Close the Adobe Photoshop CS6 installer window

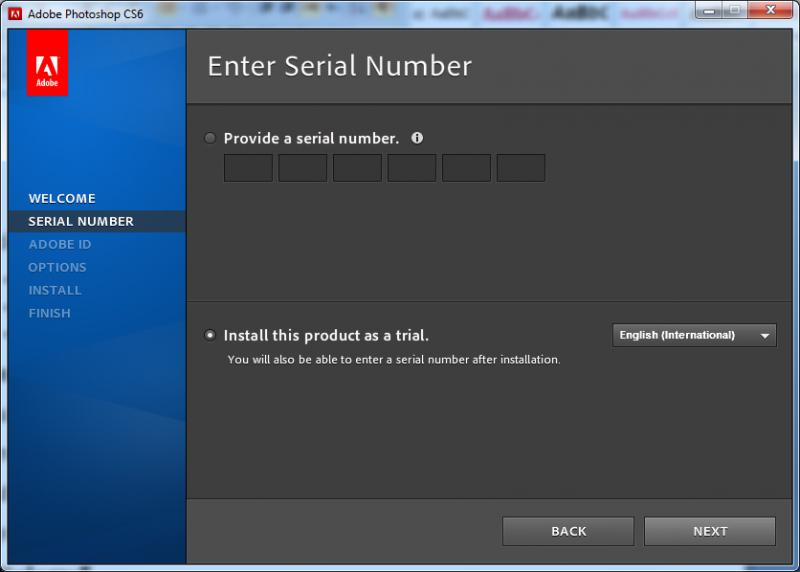pos(770,10)
